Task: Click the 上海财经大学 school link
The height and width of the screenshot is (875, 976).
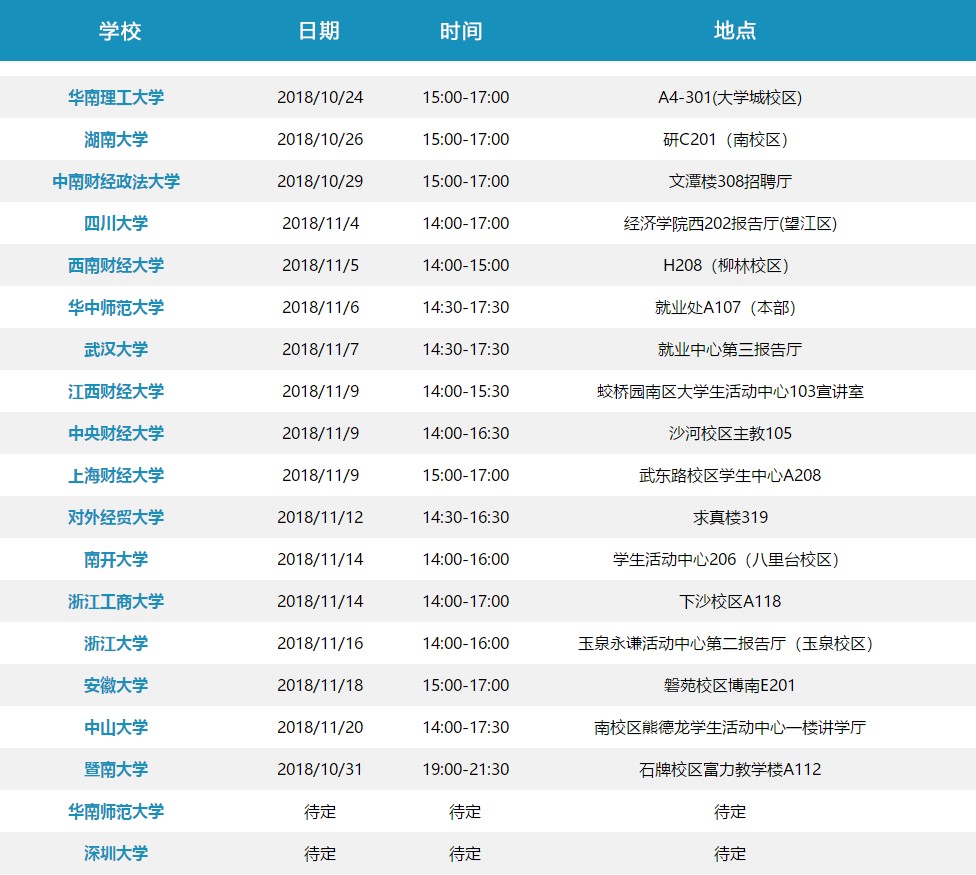Action: (x=116, y=475)
